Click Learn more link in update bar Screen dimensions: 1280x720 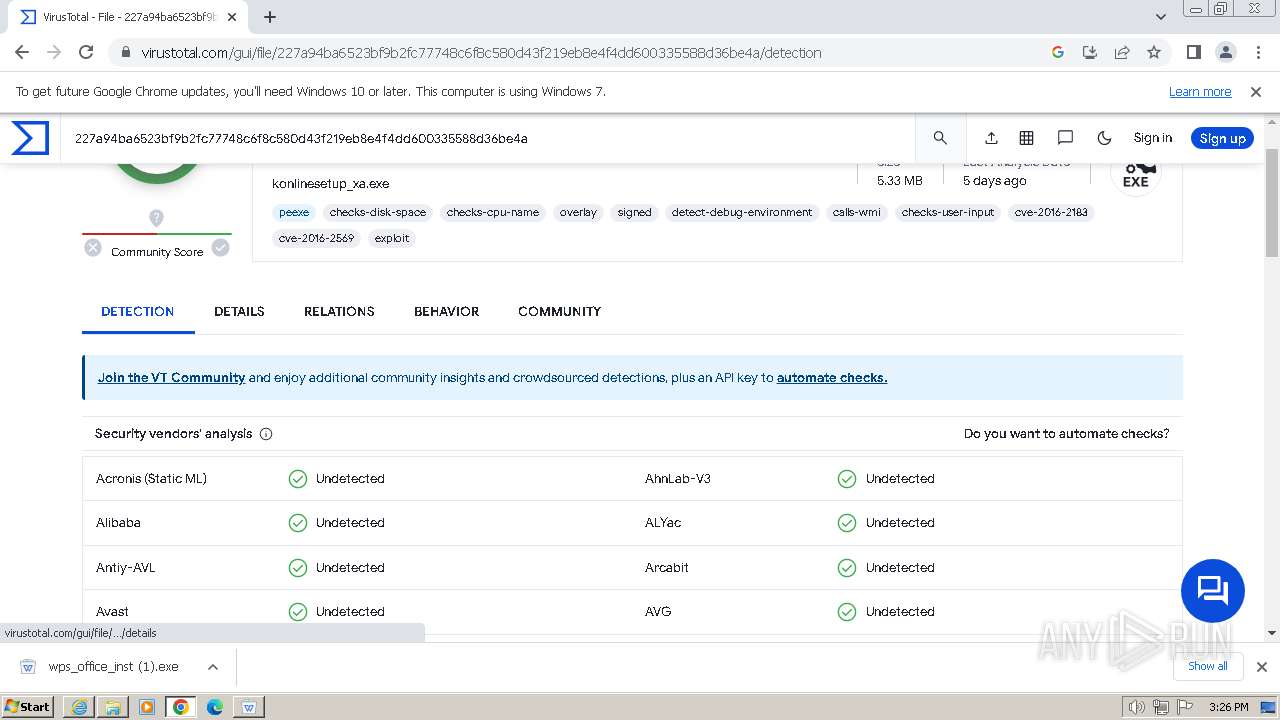pos(1200,91)
